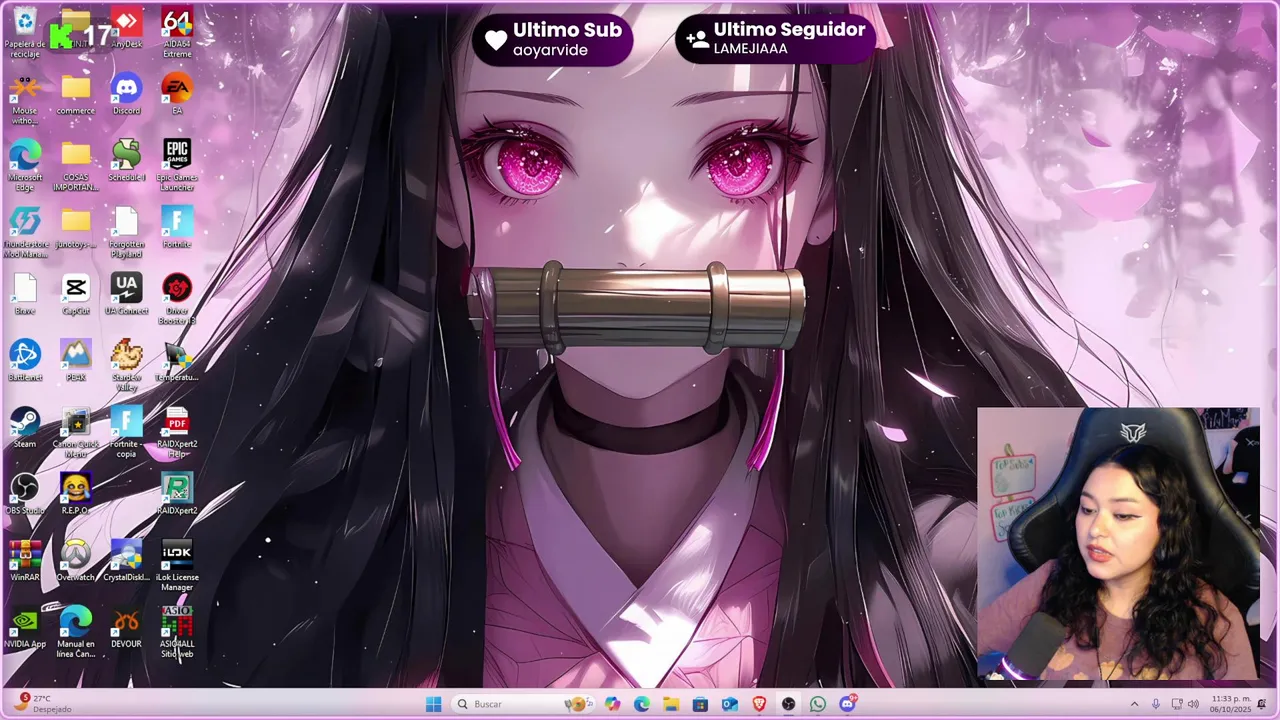Launch OBS Studio from the desktop

(25, 494)
